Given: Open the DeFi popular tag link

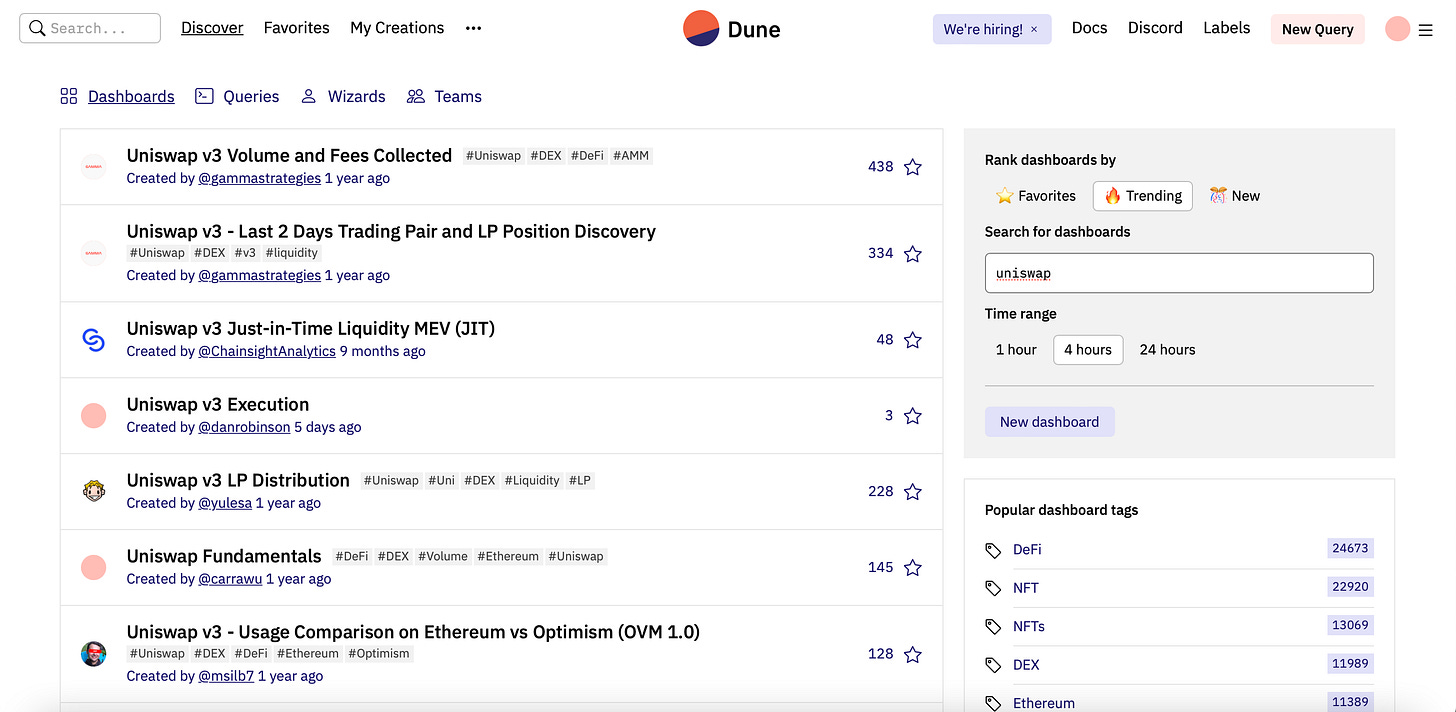Looking at the screenshot, I should point(1027,549).
